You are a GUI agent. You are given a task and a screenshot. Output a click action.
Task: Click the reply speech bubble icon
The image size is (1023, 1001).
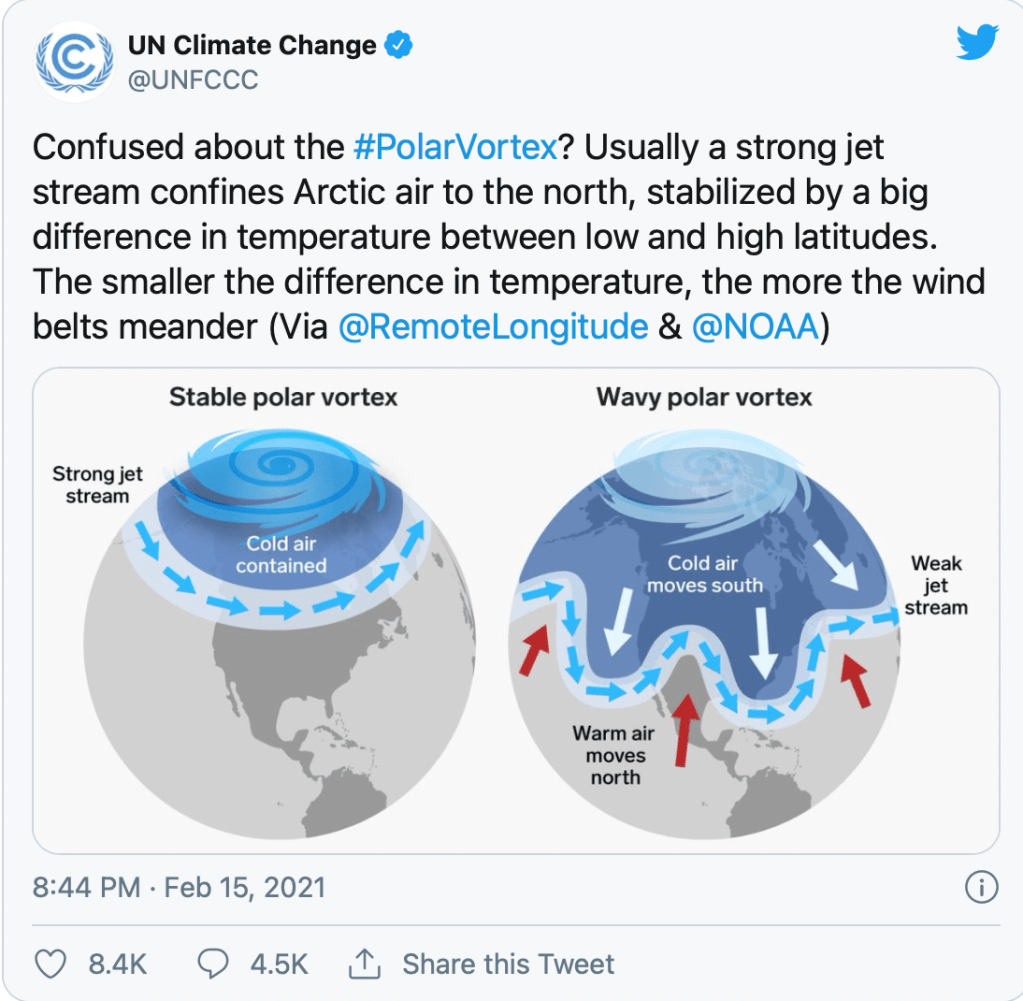pos(212,964)
